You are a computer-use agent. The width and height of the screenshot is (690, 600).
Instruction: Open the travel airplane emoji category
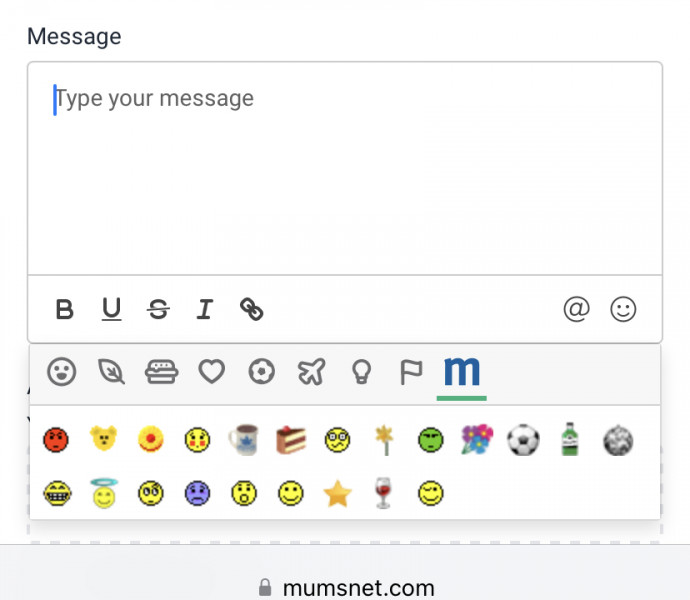click(x=311, y=373)
